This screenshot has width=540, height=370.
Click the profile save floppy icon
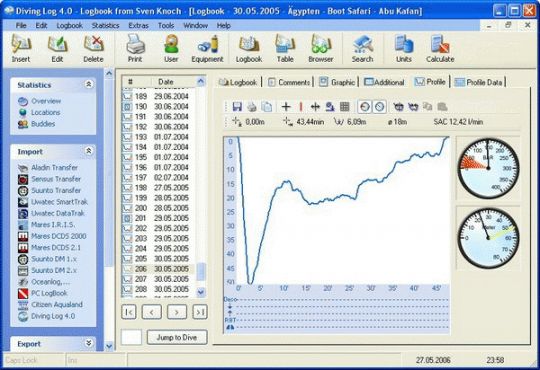[x=237, y=107]
